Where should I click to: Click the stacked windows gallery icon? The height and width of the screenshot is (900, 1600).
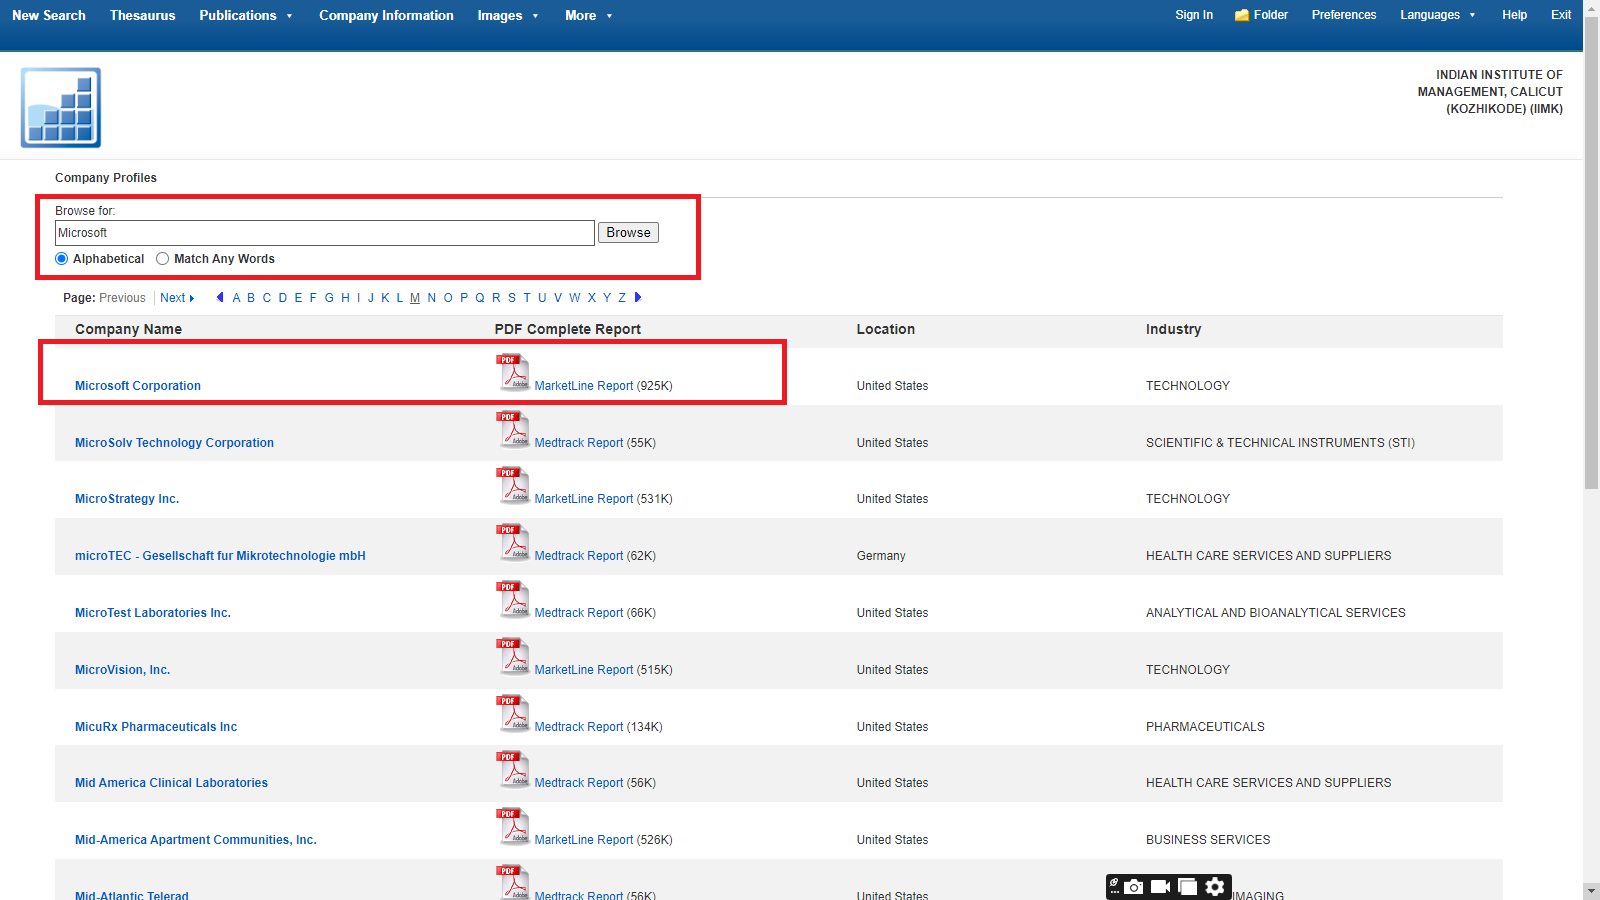(x=1187, y=887)
